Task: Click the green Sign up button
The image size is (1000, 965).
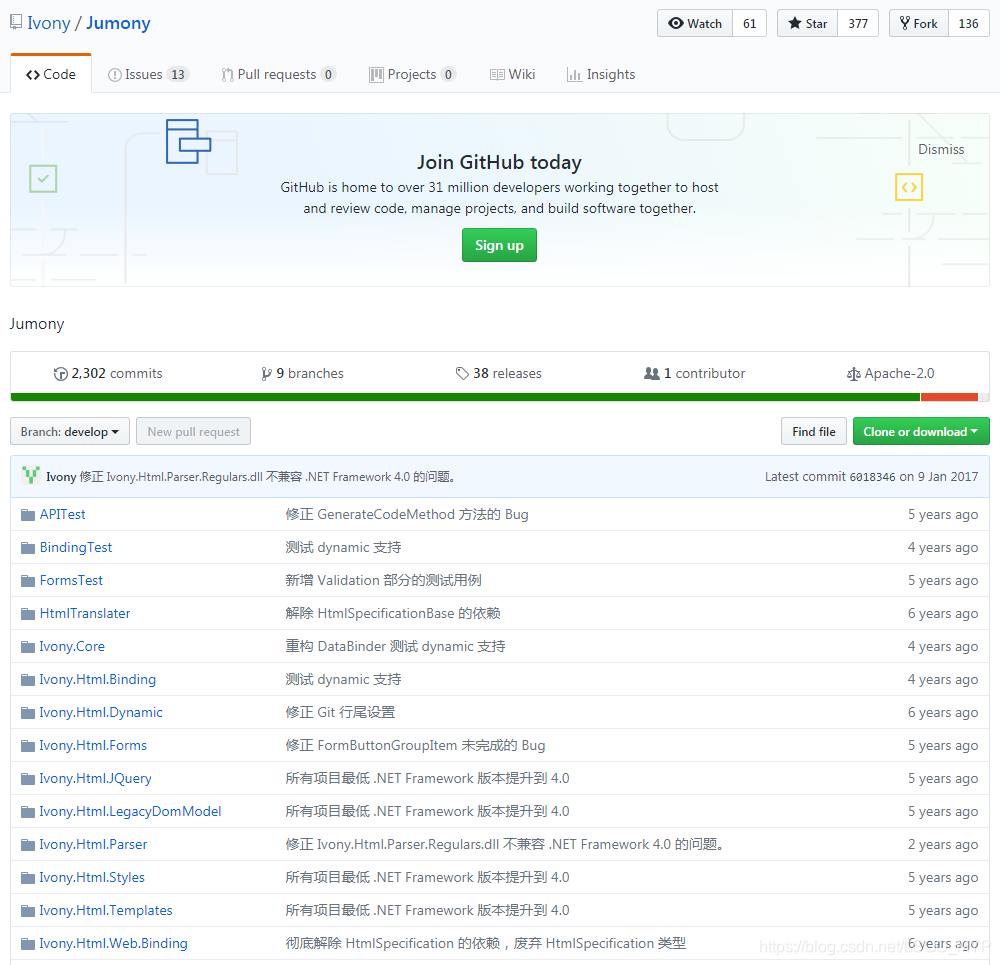Action: 499,245
